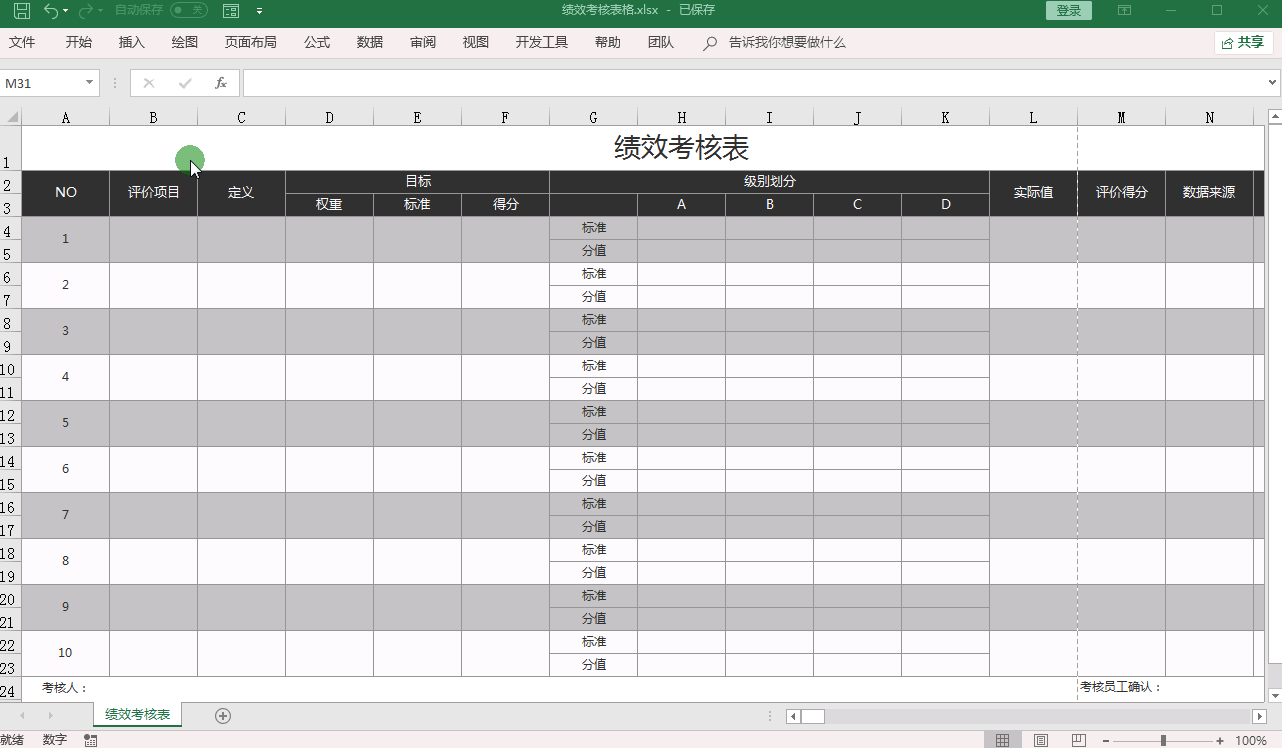Viewport: 1282px width, 748px height.
Task: Open the Undo history dropdown arrow
Action: tap(66, 11)
